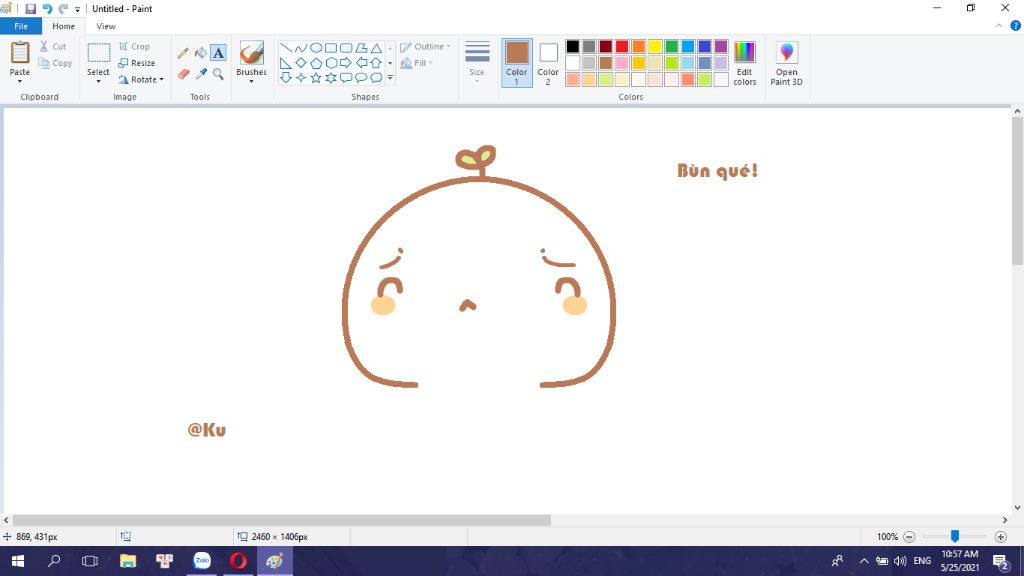The width and height of the screenshot is (1024, 576).
Task: Open Windows Start menu
Action: (18, 561)
